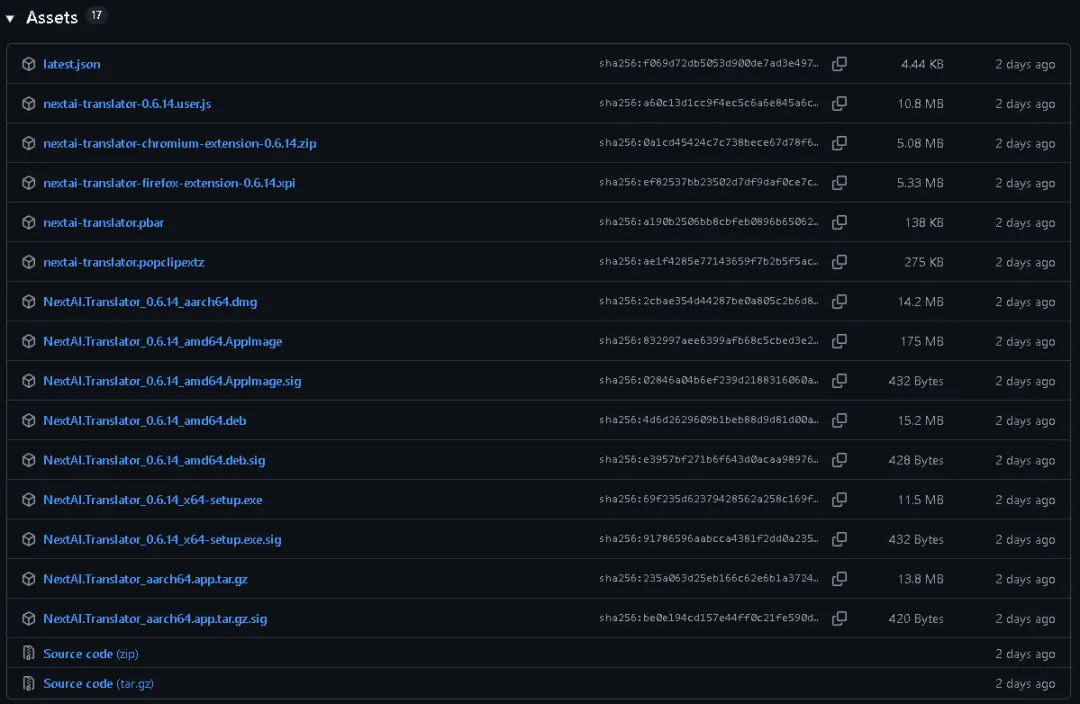This screenshot has height=704, width=1080.
Task: Copy hash for x64-setup.exe.sig asset
Action: coord(839,539)
